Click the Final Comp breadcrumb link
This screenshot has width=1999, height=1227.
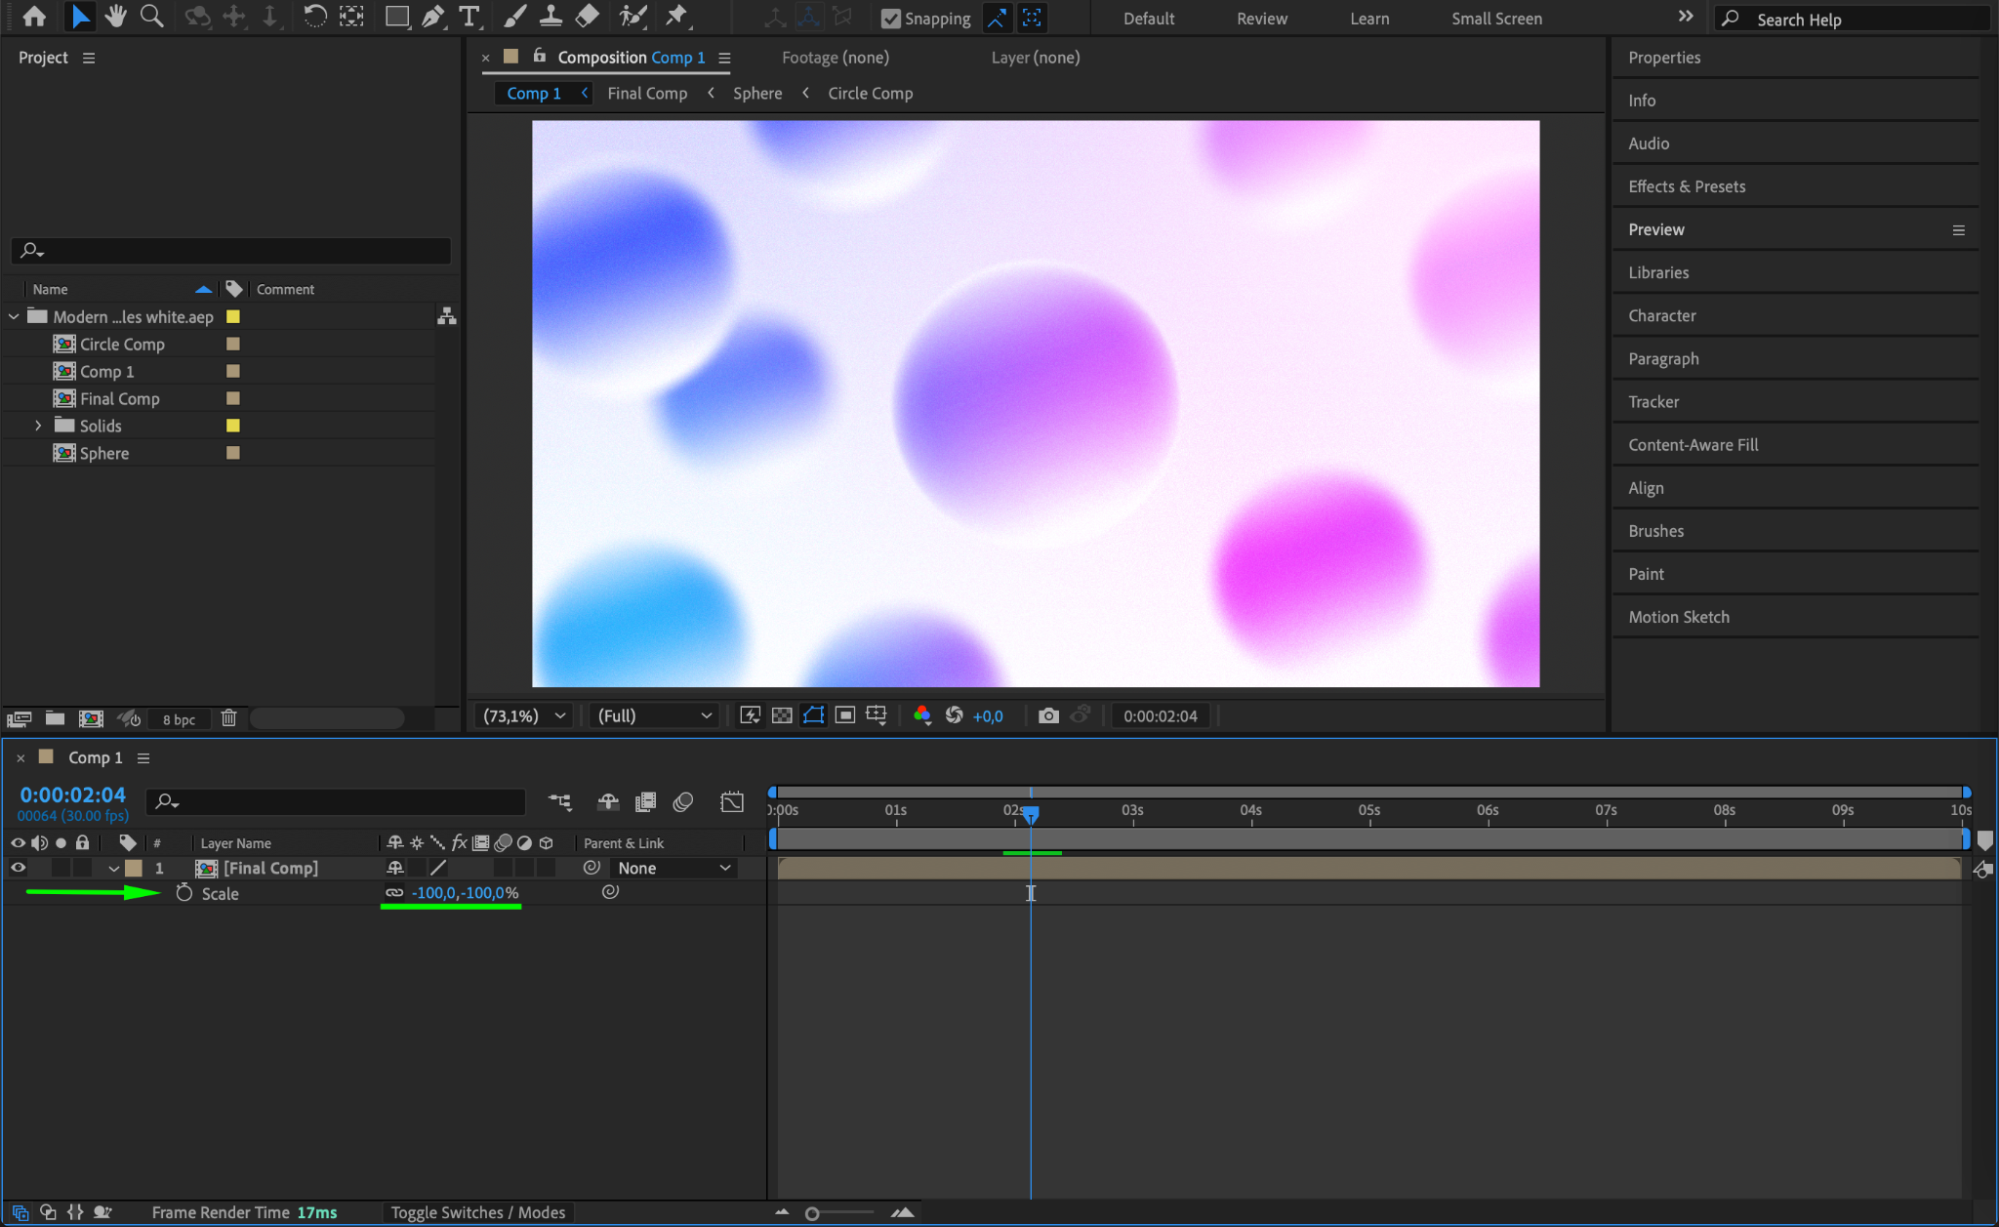(647, 93)
